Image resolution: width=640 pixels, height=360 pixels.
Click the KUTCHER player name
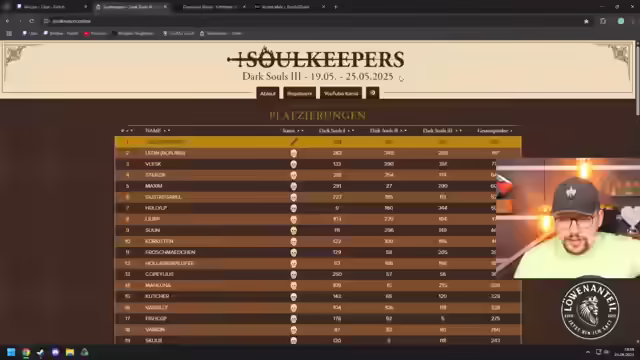(157, 296)
